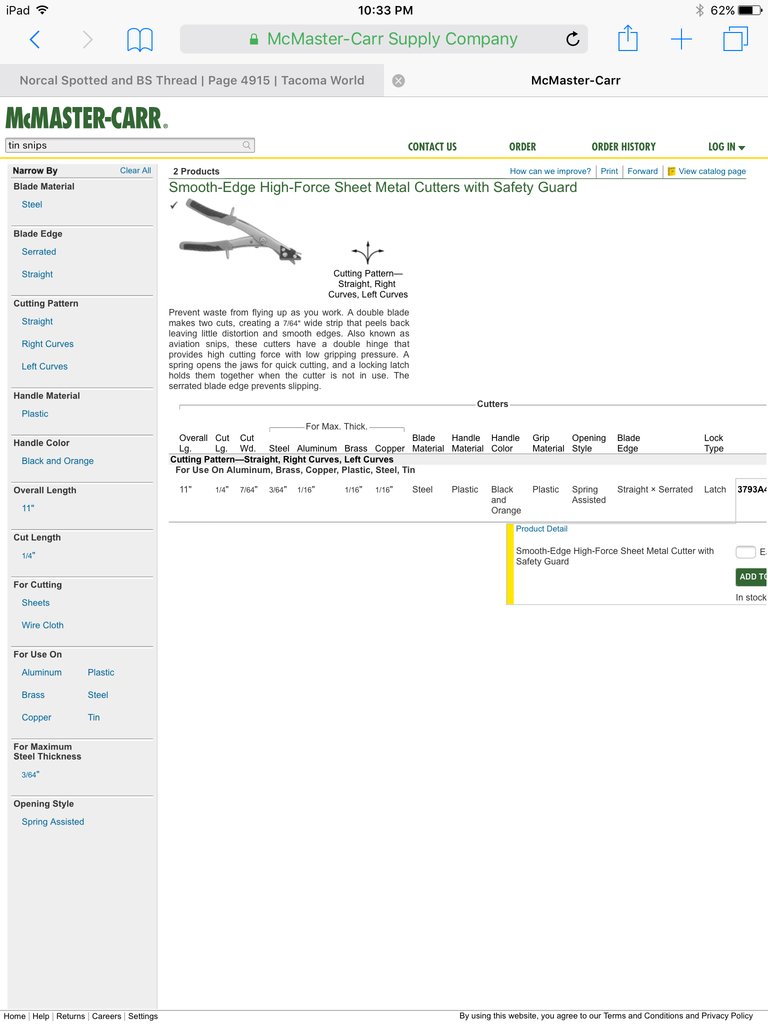Click the 2 Products count text
The width and height of the screenshot is (768, 1024).
196,171
